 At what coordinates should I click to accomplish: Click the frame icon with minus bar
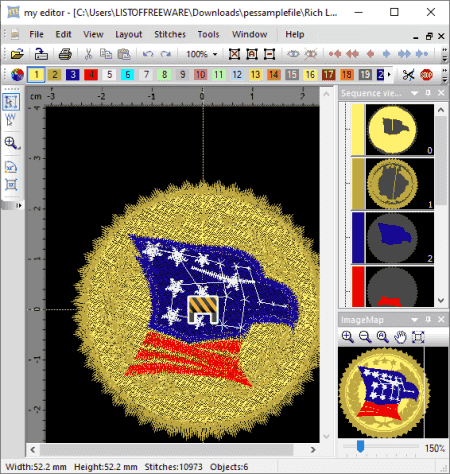(x=269, y=54)
